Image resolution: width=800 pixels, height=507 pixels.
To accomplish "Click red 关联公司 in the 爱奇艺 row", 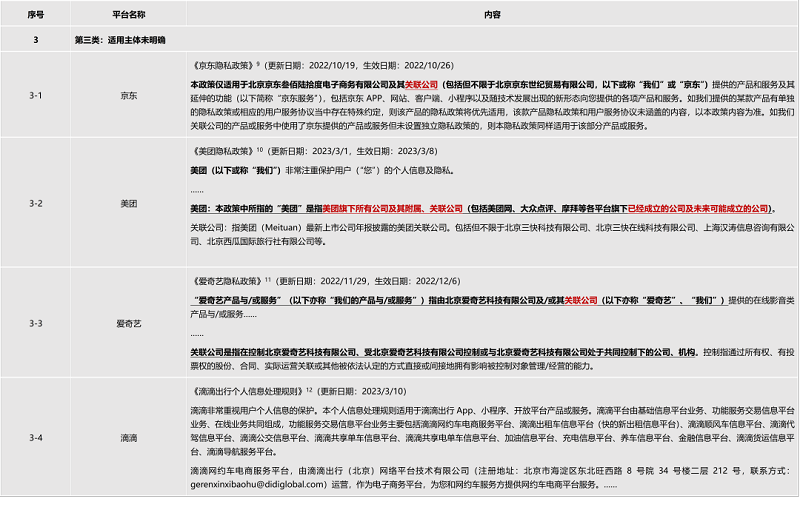I will pos(581,300).
